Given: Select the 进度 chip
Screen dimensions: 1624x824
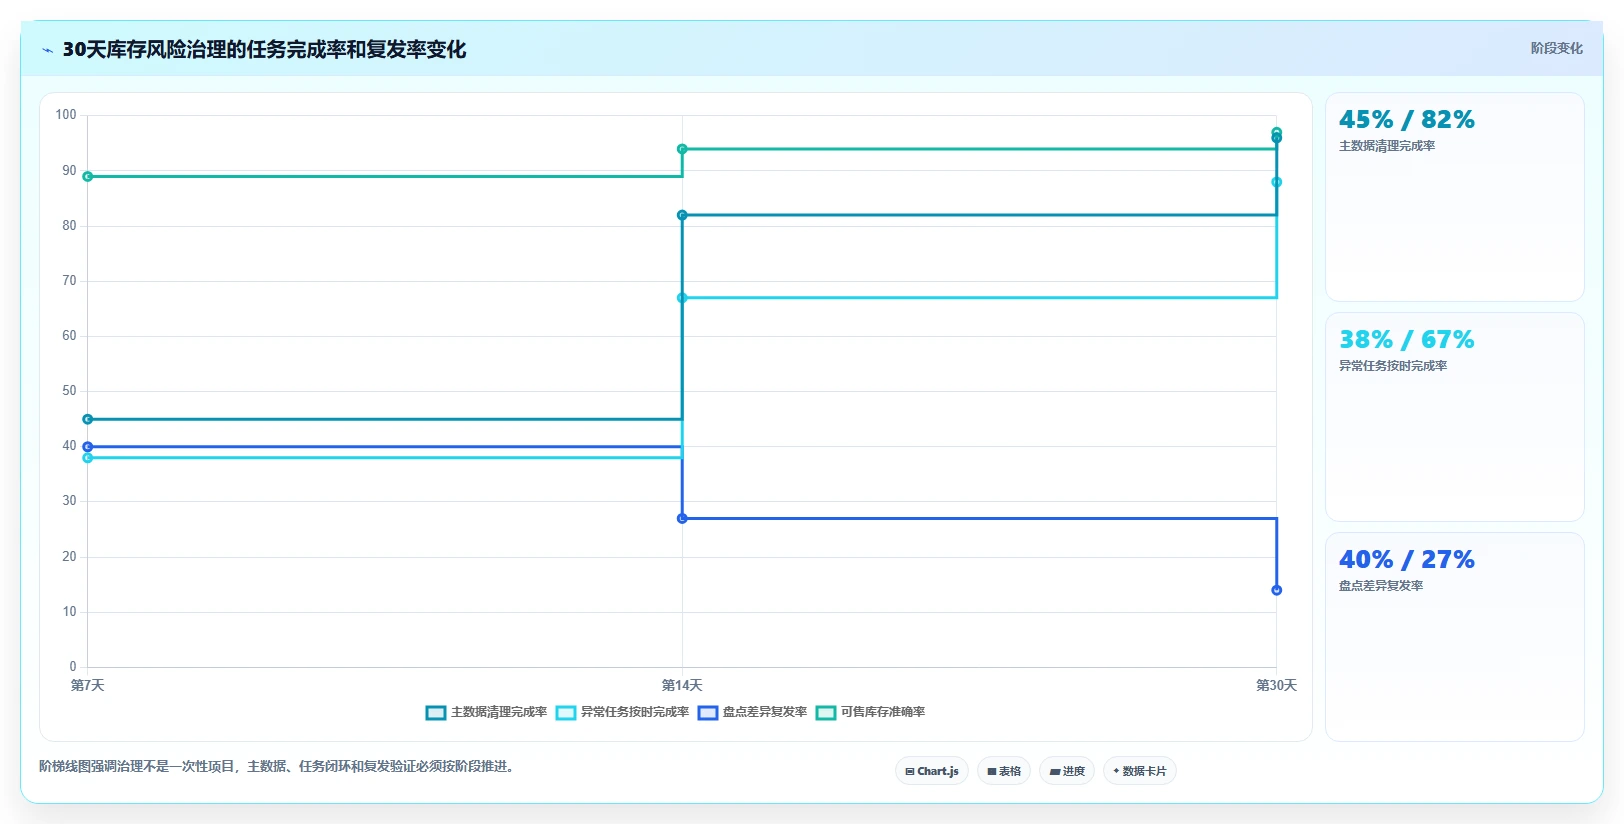Looking at the screenshot, I should (x=1067, y=771).
